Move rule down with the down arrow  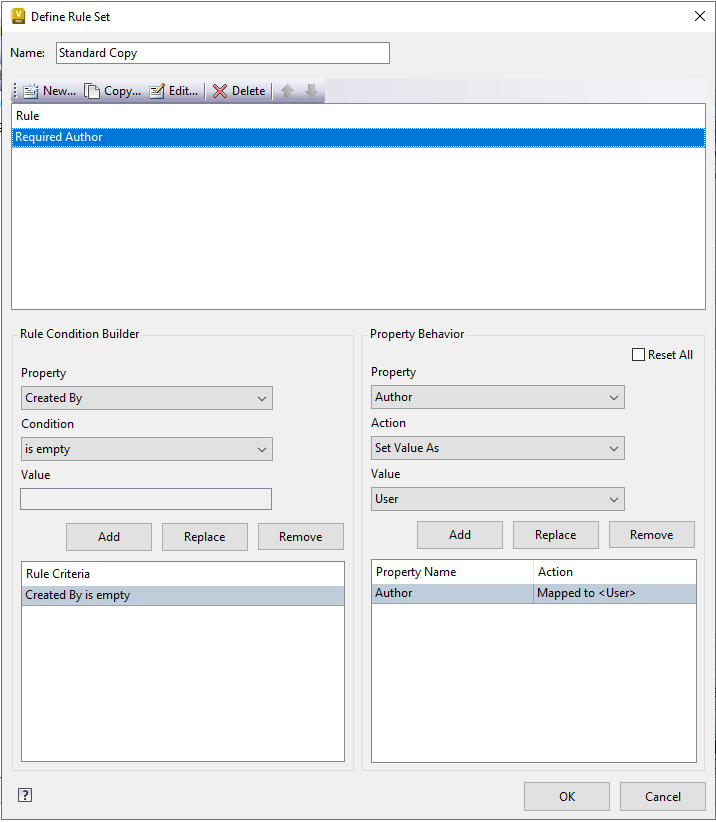(x=311, y=91)
